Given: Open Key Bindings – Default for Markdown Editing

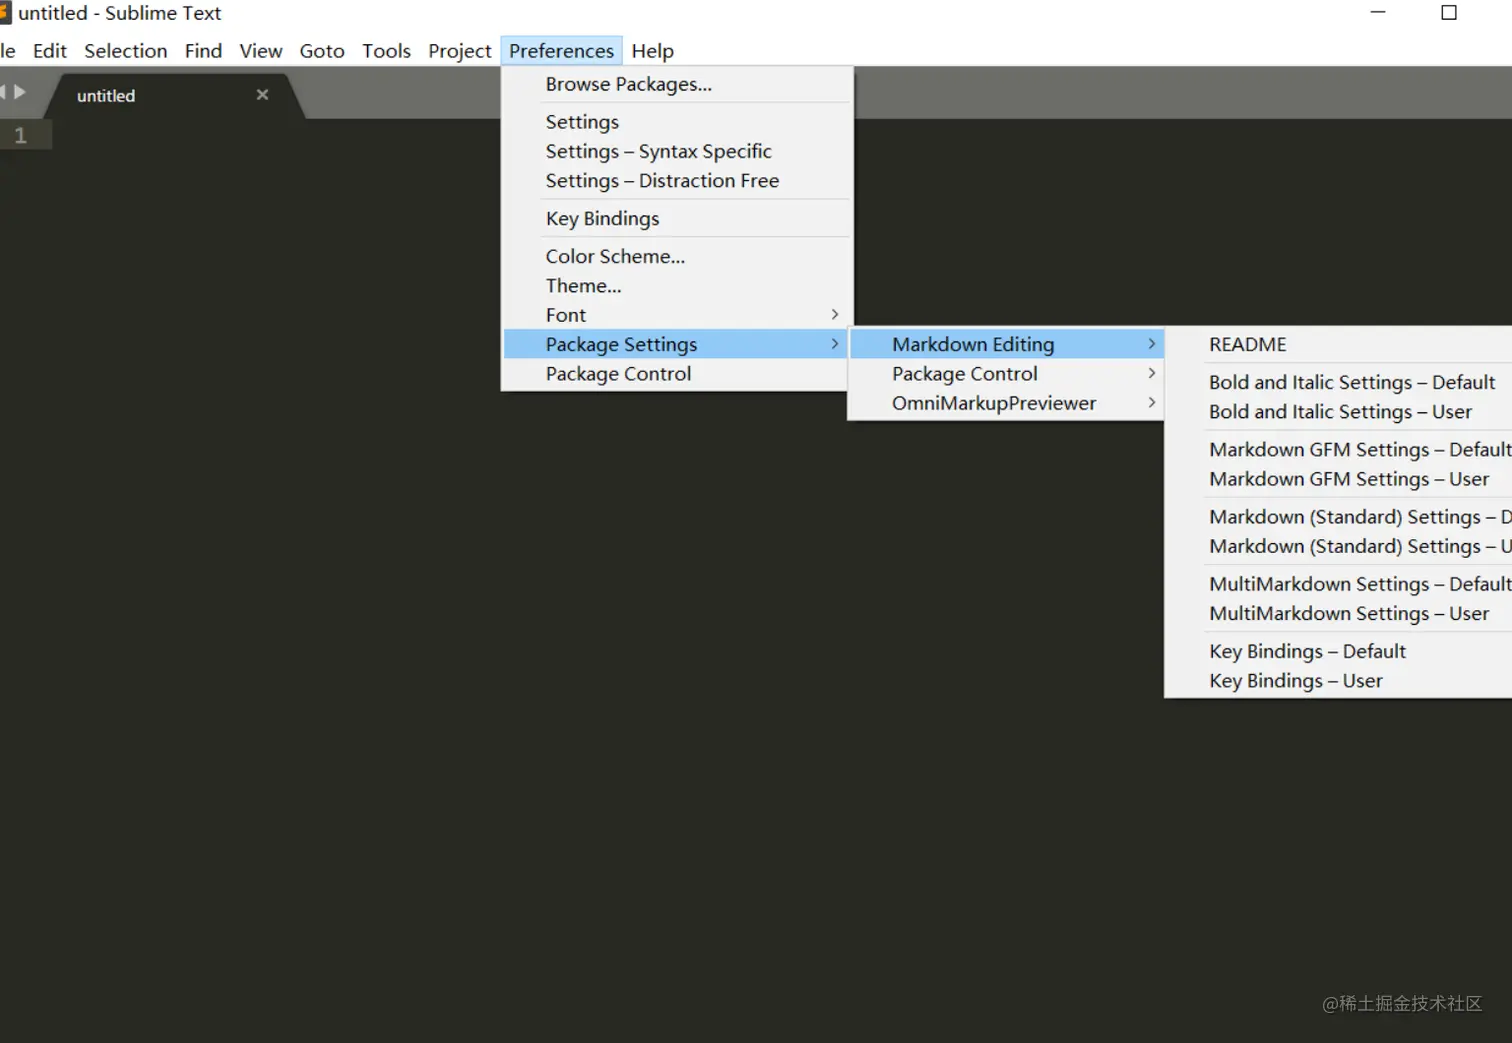Looking at the screenshot, I should pos(1307,651).
